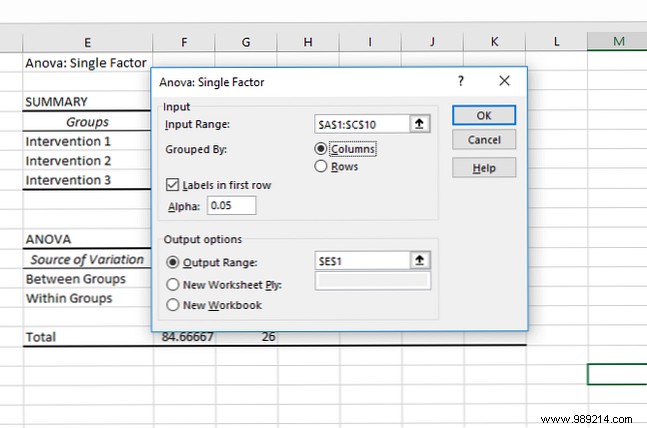Image resolution: width=647 pixels, height=428 pixels.
Task: Click the Intervention 3 cell
Action: [87, 180]
